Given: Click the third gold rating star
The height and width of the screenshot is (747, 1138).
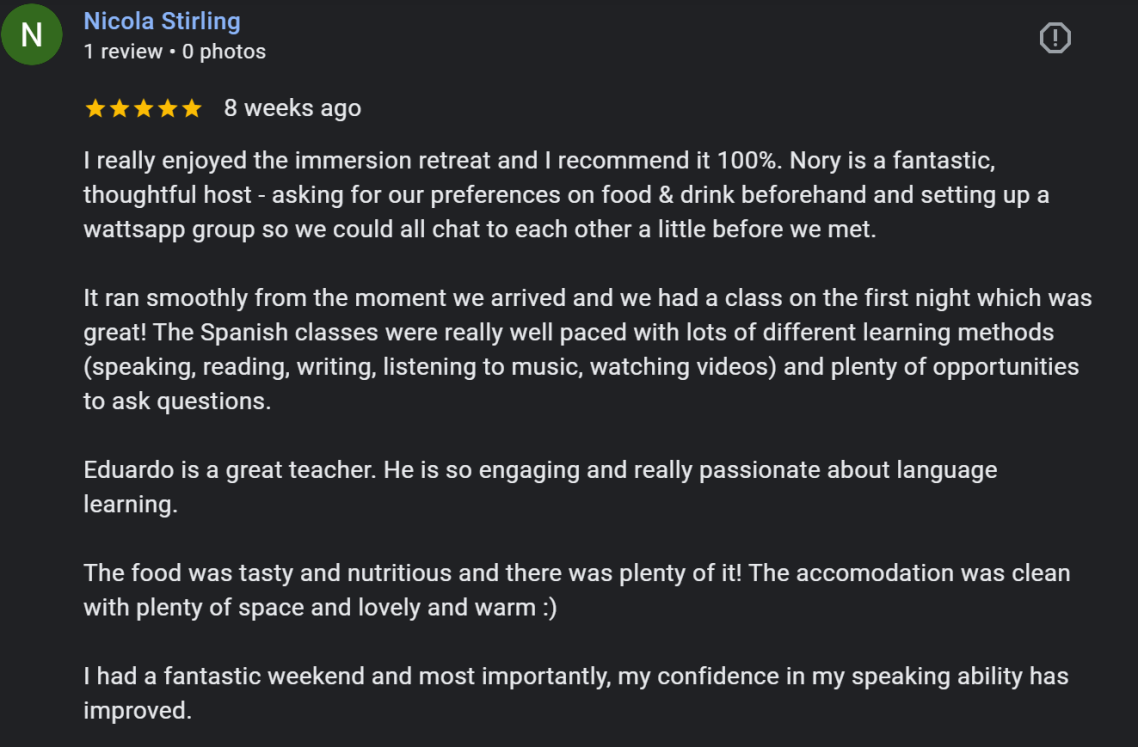Looking at the screenshot, I should pyautogui.click(x=143, y=108).
